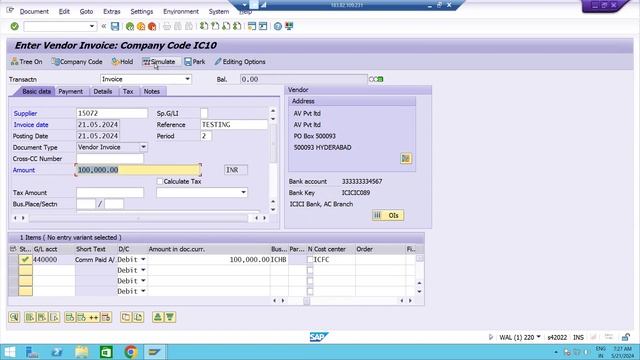Screen dimensions: 640x360
Task: Open the Document menu
Action: 34,11
